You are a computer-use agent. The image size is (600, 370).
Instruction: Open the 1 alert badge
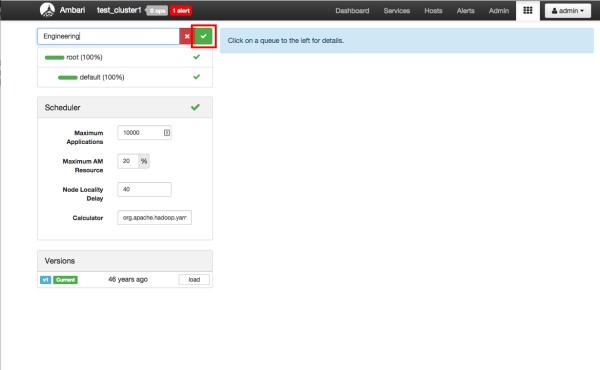(181, 11)
